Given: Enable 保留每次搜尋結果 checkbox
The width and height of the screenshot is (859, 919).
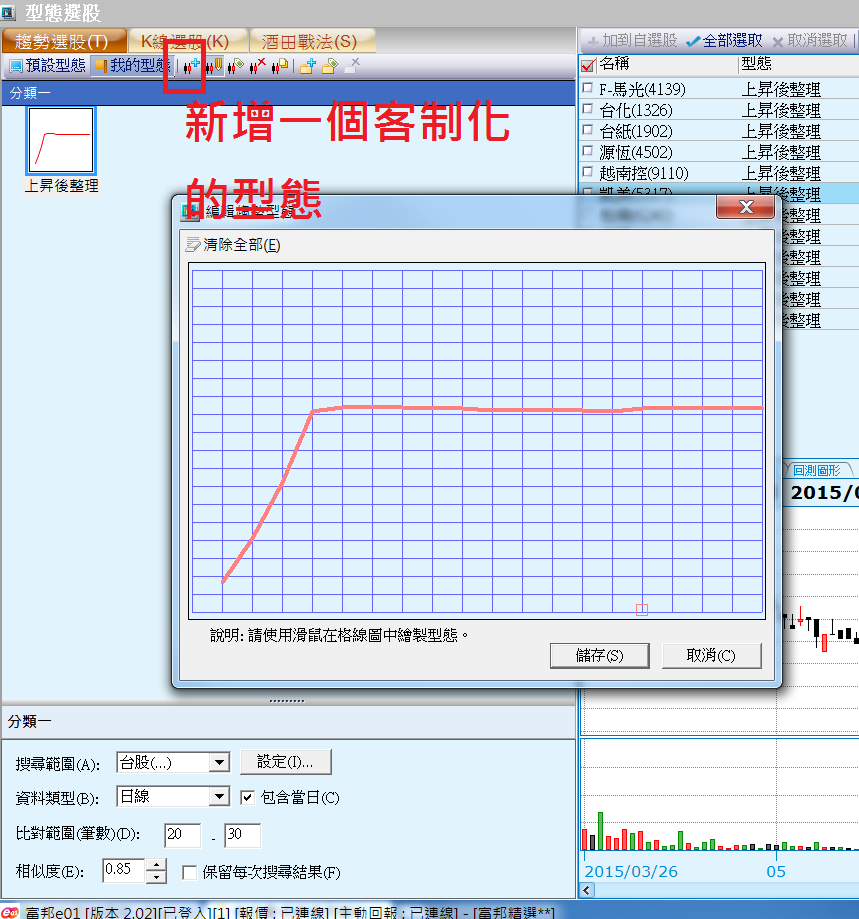Looking at the screenshot, I should pos(189,872).
